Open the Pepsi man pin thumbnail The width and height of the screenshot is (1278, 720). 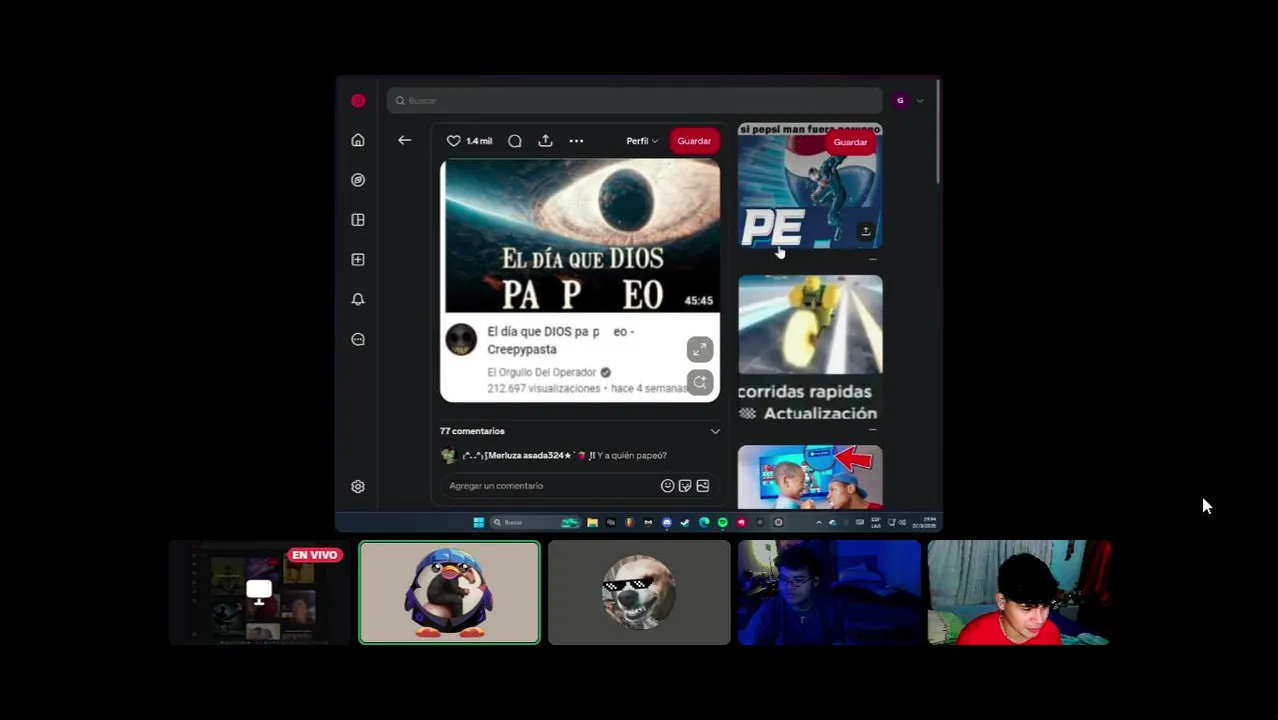[810, 186]
